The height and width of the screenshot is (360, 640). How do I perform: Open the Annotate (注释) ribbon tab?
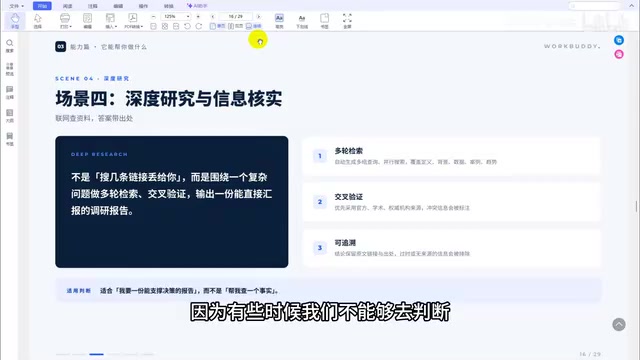point(93,6)
